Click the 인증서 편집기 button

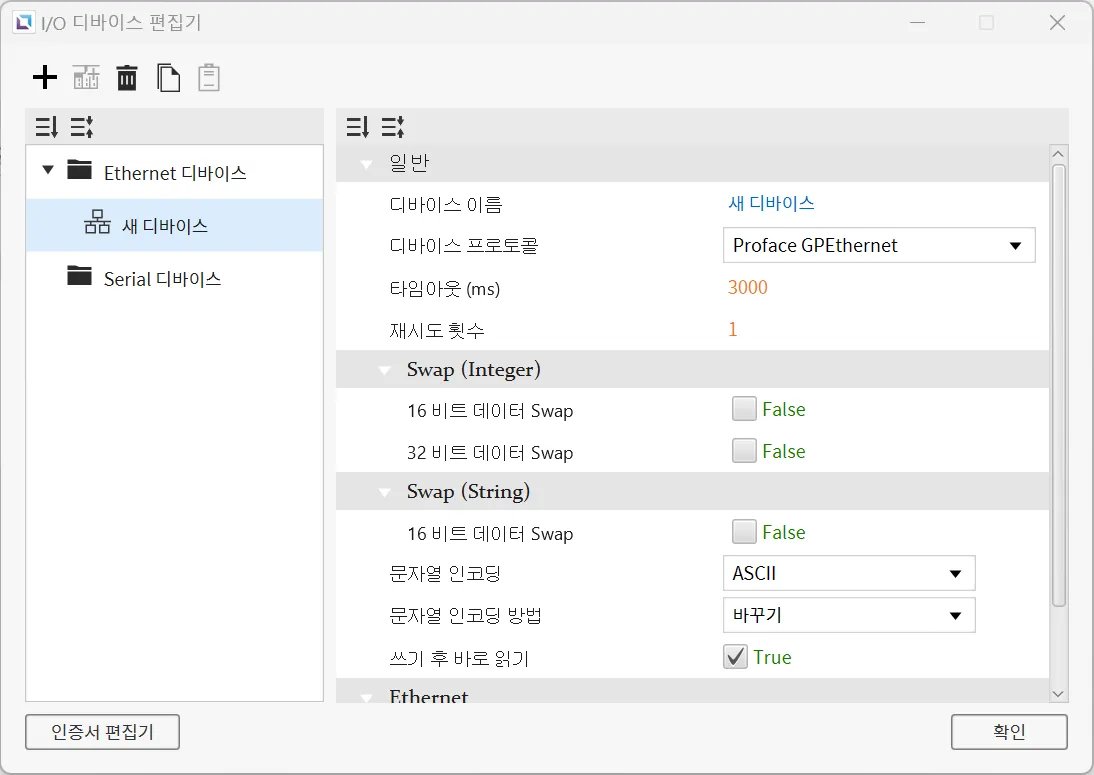(102, 732)
